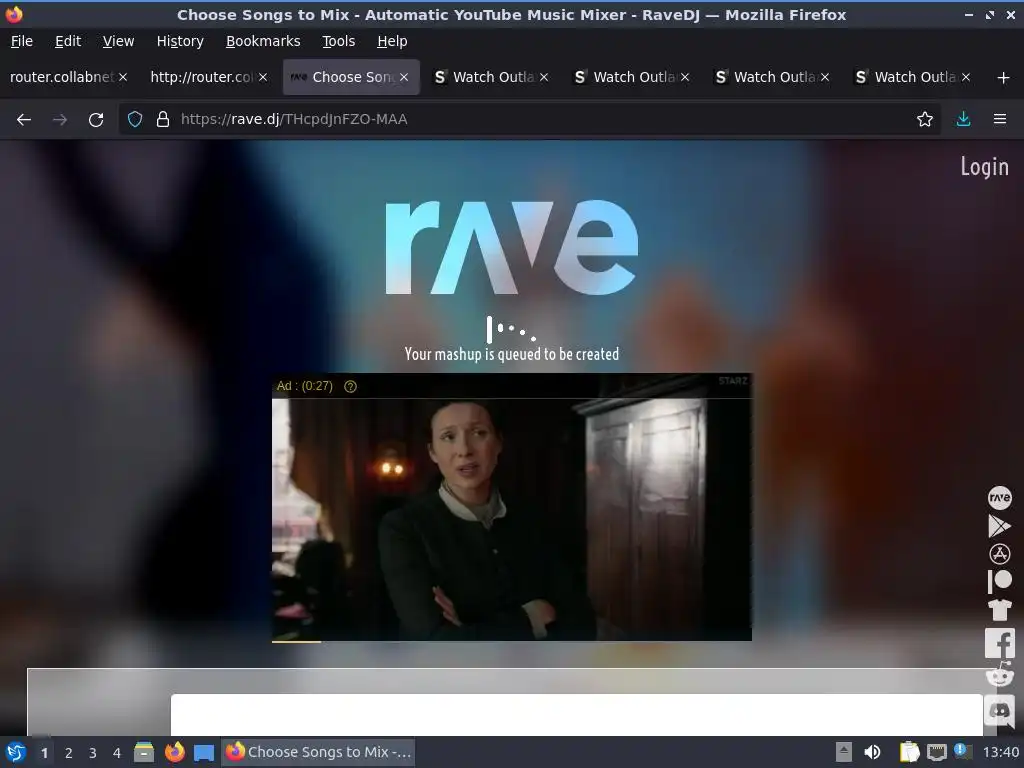Open the Edit menu
This screenshot has width=1024, height=768.
[x=68, y=41]
